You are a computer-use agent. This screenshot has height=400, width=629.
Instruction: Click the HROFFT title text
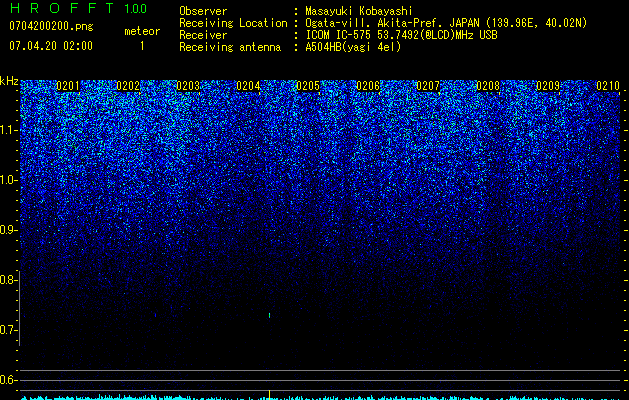click(x=62, y=8)
